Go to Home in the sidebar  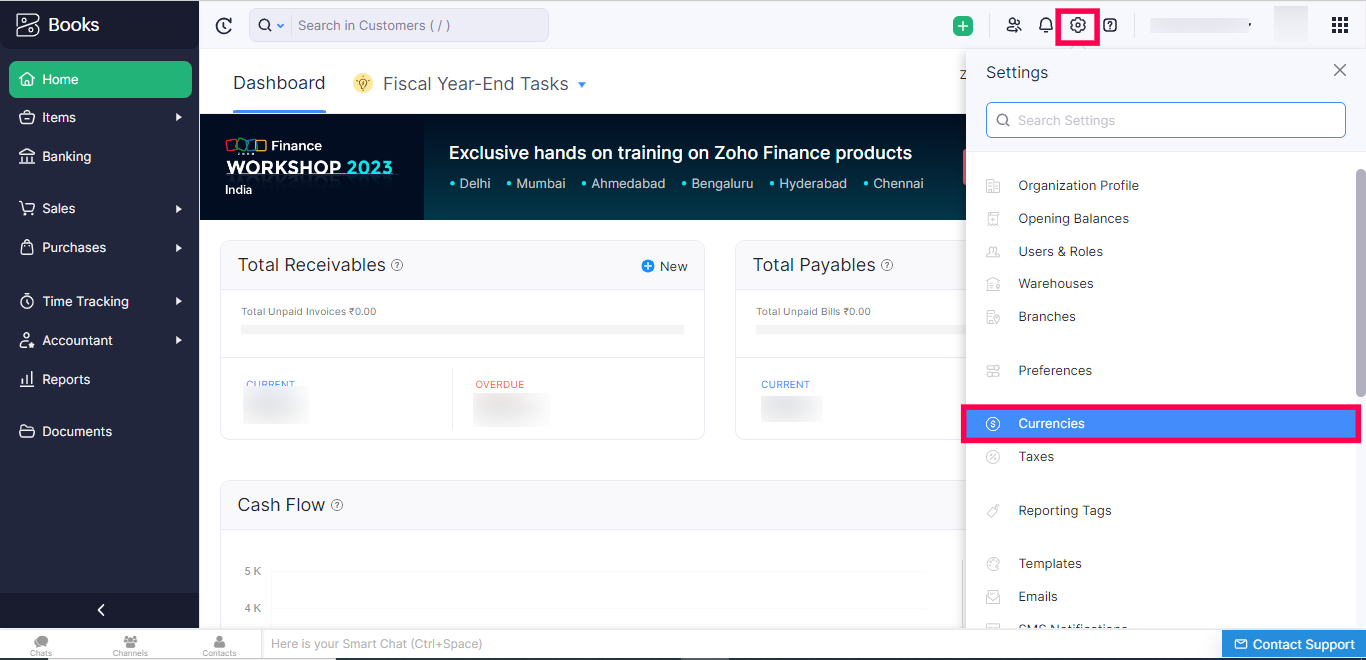click(100, 79)
